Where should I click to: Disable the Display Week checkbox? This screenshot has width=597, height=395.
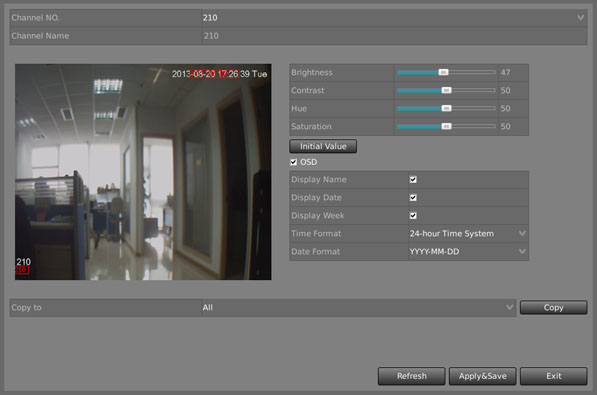413,216
